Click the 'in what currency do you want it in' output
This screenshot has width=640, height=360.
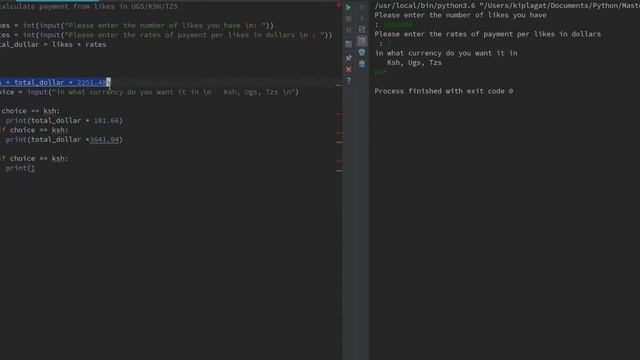point(446,53)
